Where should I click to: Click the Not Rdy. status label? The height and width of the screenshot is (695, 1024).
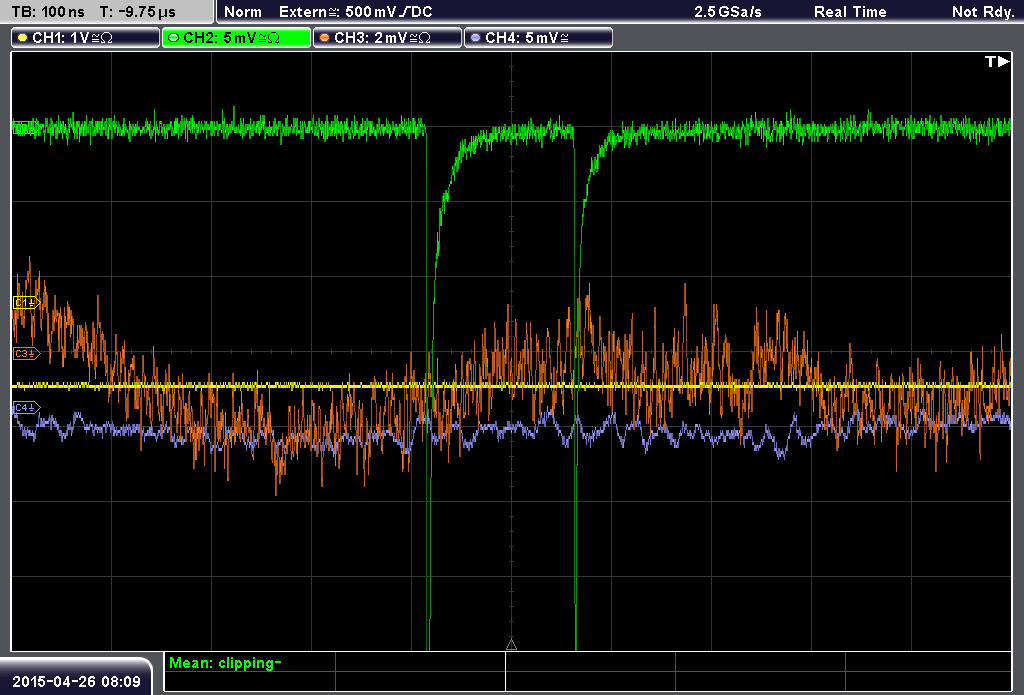983,12
